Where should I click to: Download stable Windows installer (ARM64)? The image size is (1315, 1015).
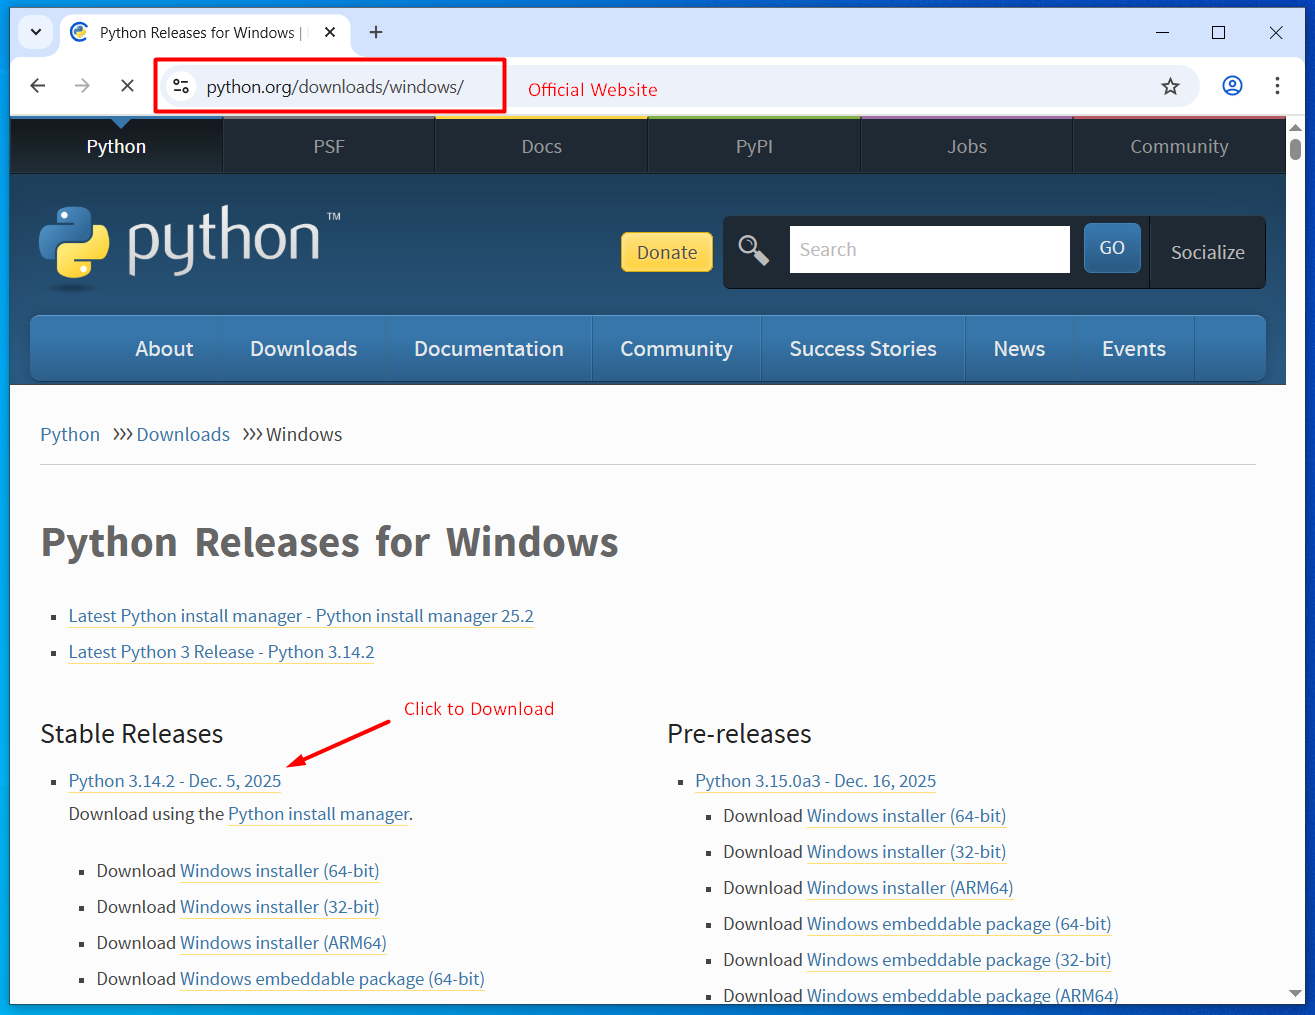click(283, 943)
